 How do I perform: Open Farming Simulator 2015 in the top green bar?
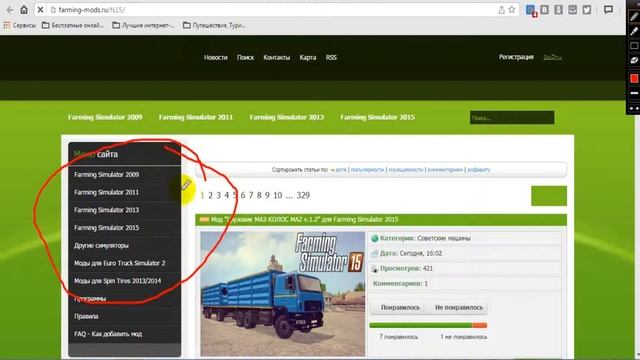click(378, 117)
